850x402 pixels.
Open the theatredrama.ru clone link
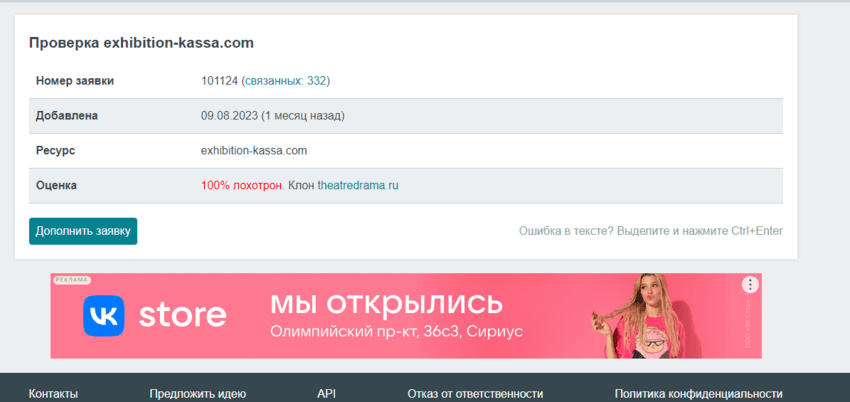(x=358, y=185)
